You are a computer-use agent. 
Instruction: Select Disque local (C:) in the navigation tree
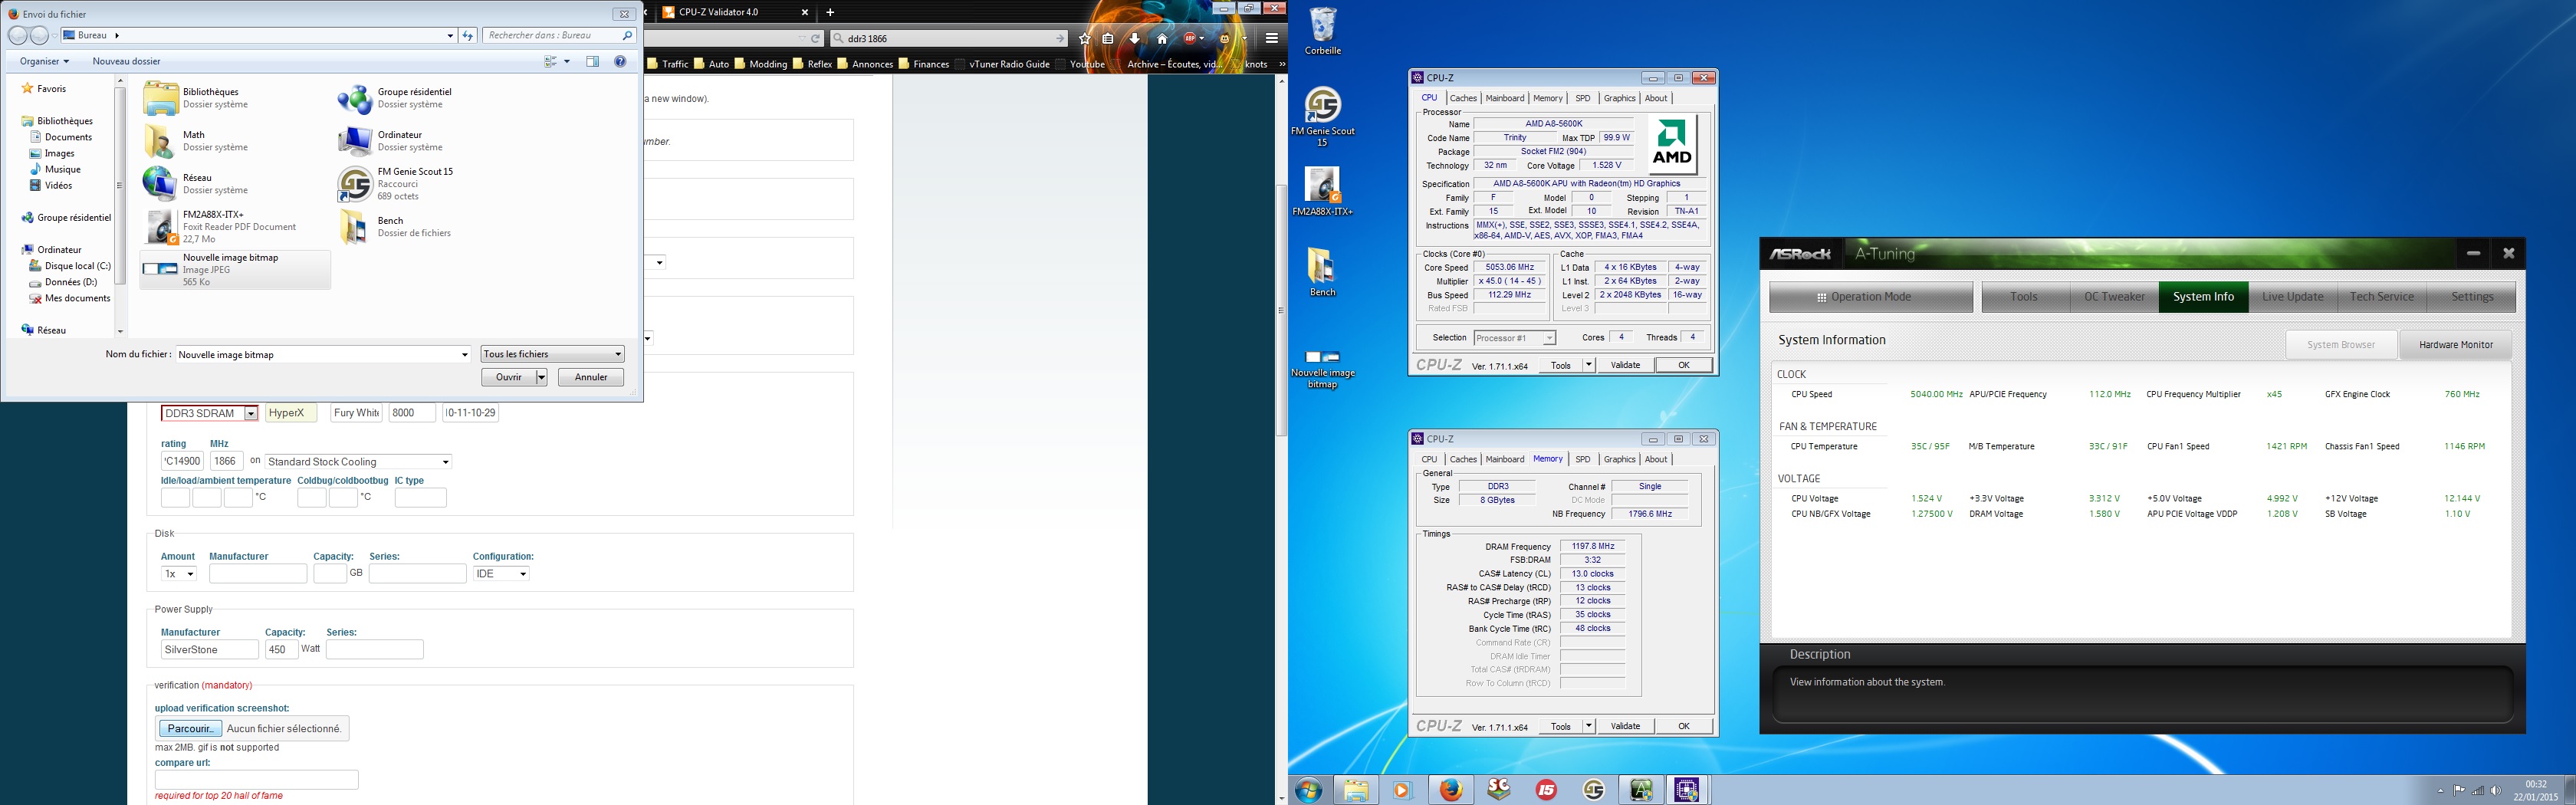click(x=77, y=266)
